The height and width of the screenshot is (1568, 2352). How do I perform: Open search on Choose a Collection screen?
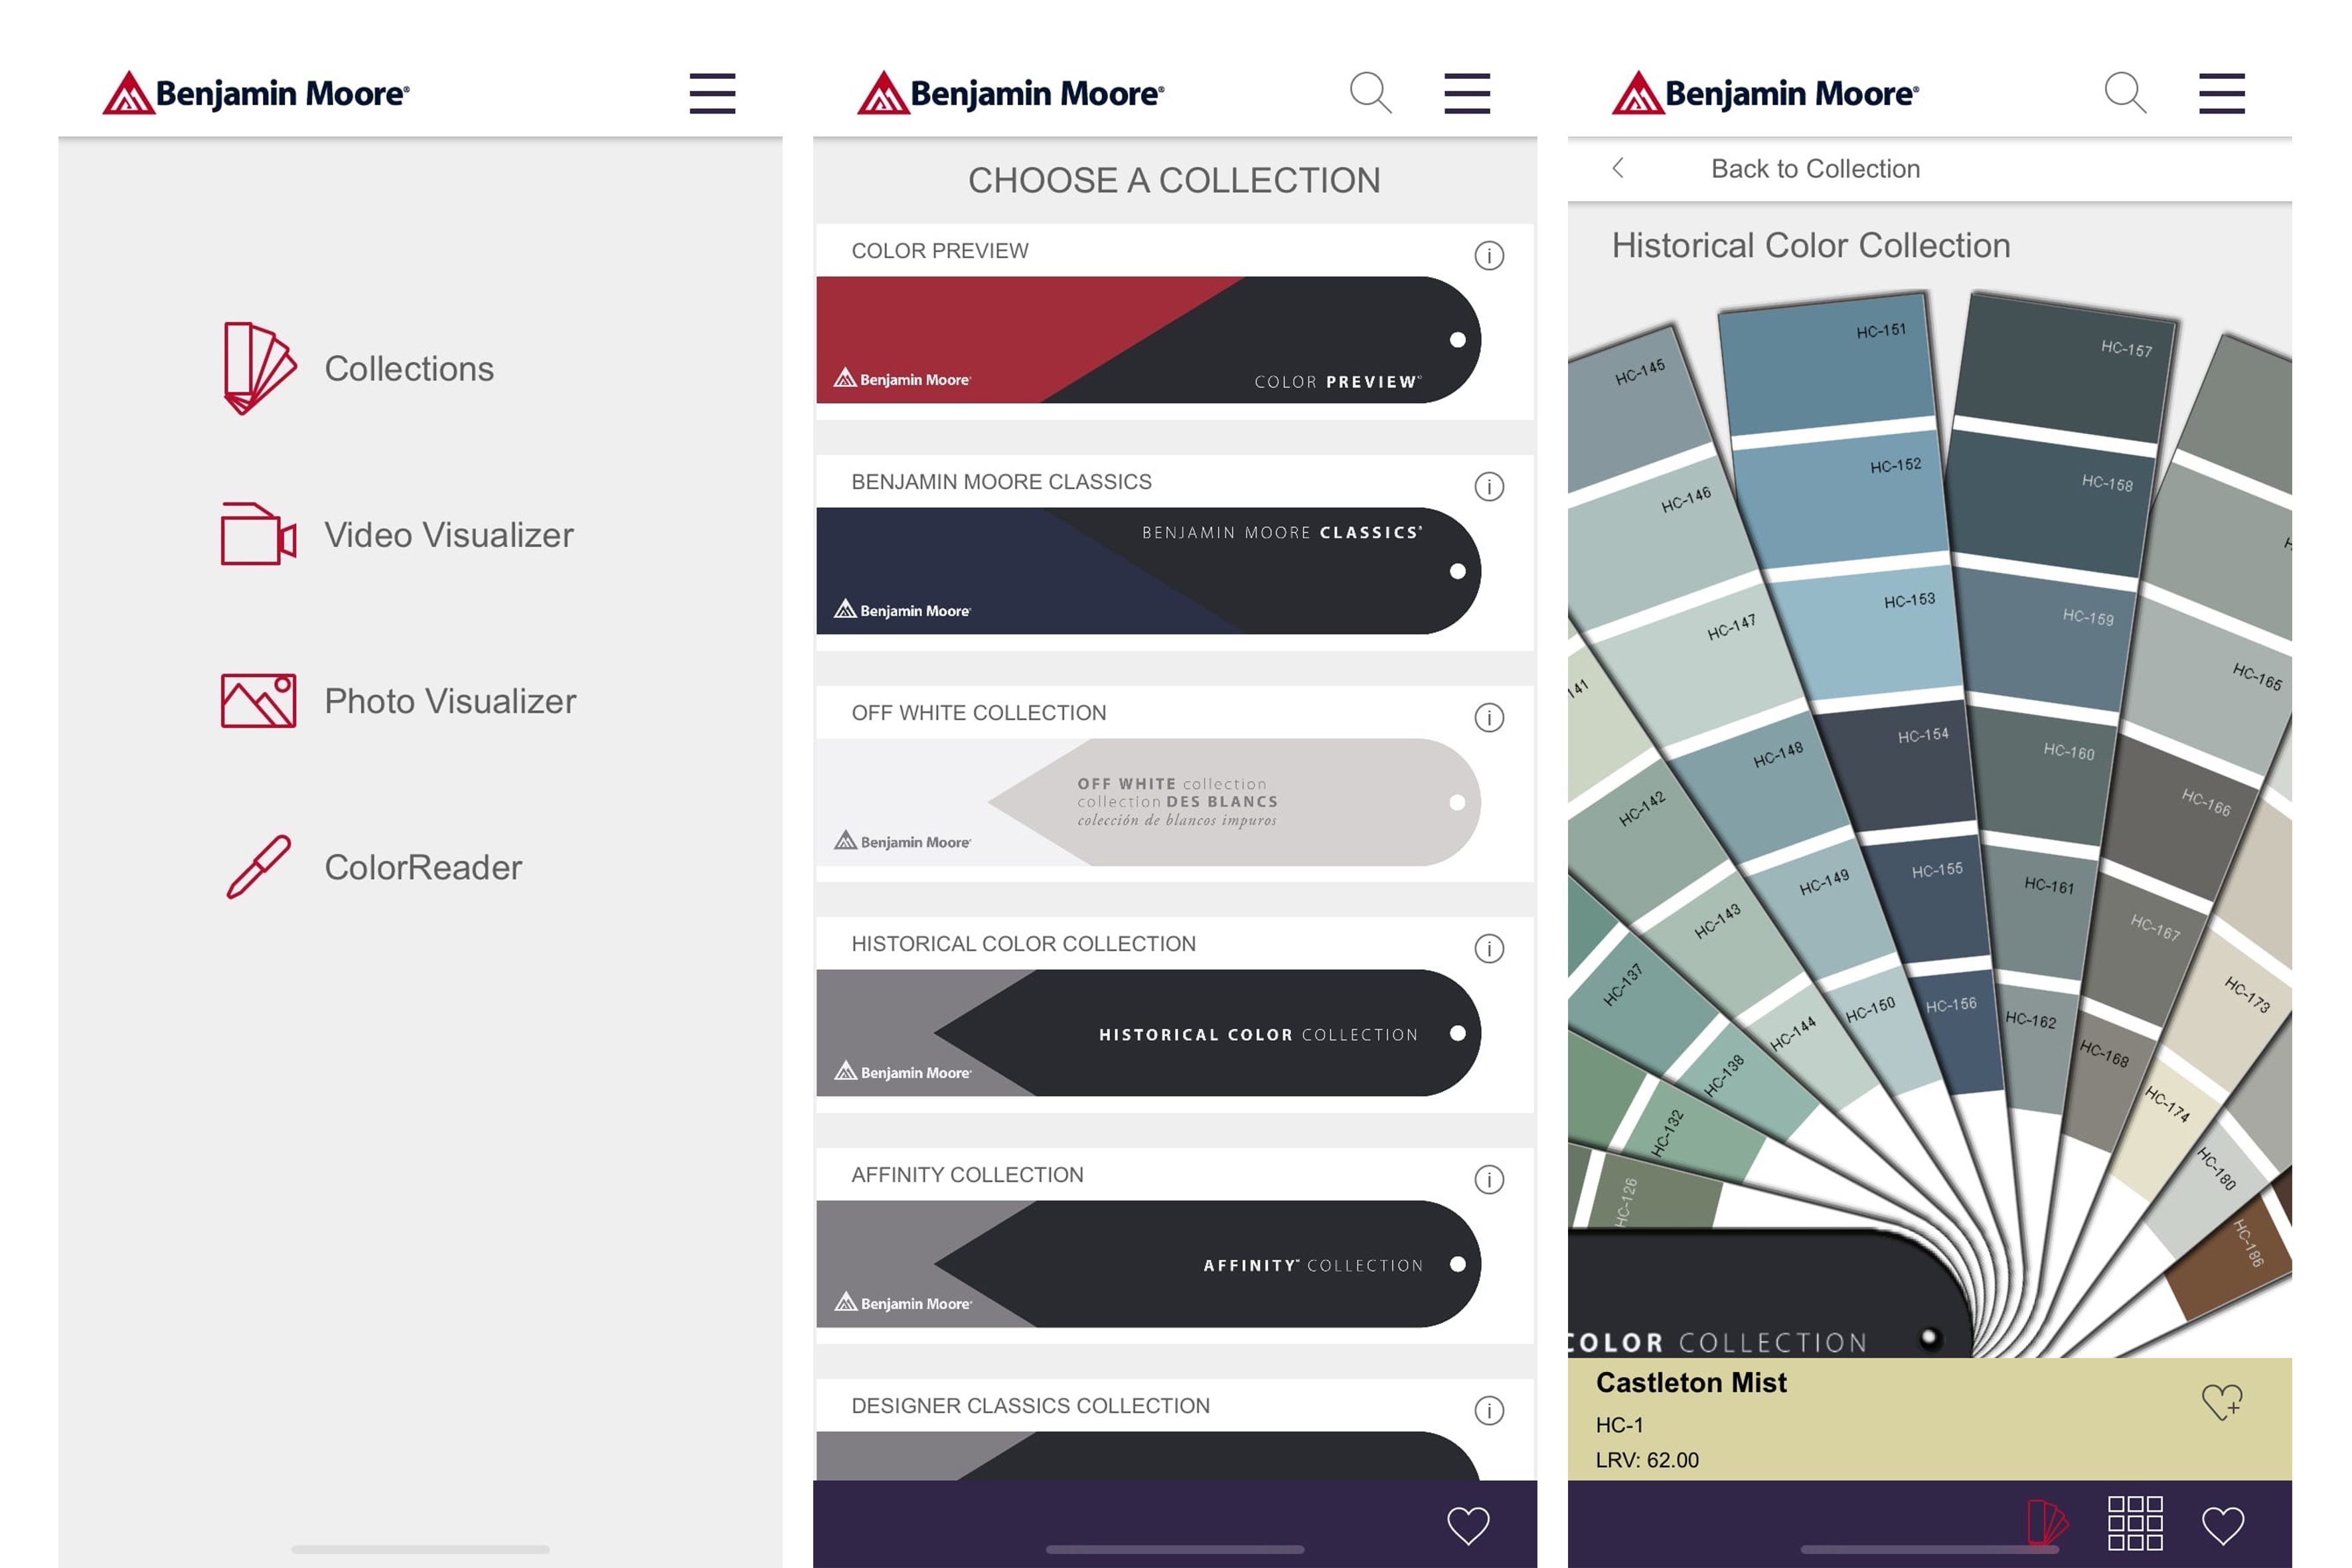1370,93
